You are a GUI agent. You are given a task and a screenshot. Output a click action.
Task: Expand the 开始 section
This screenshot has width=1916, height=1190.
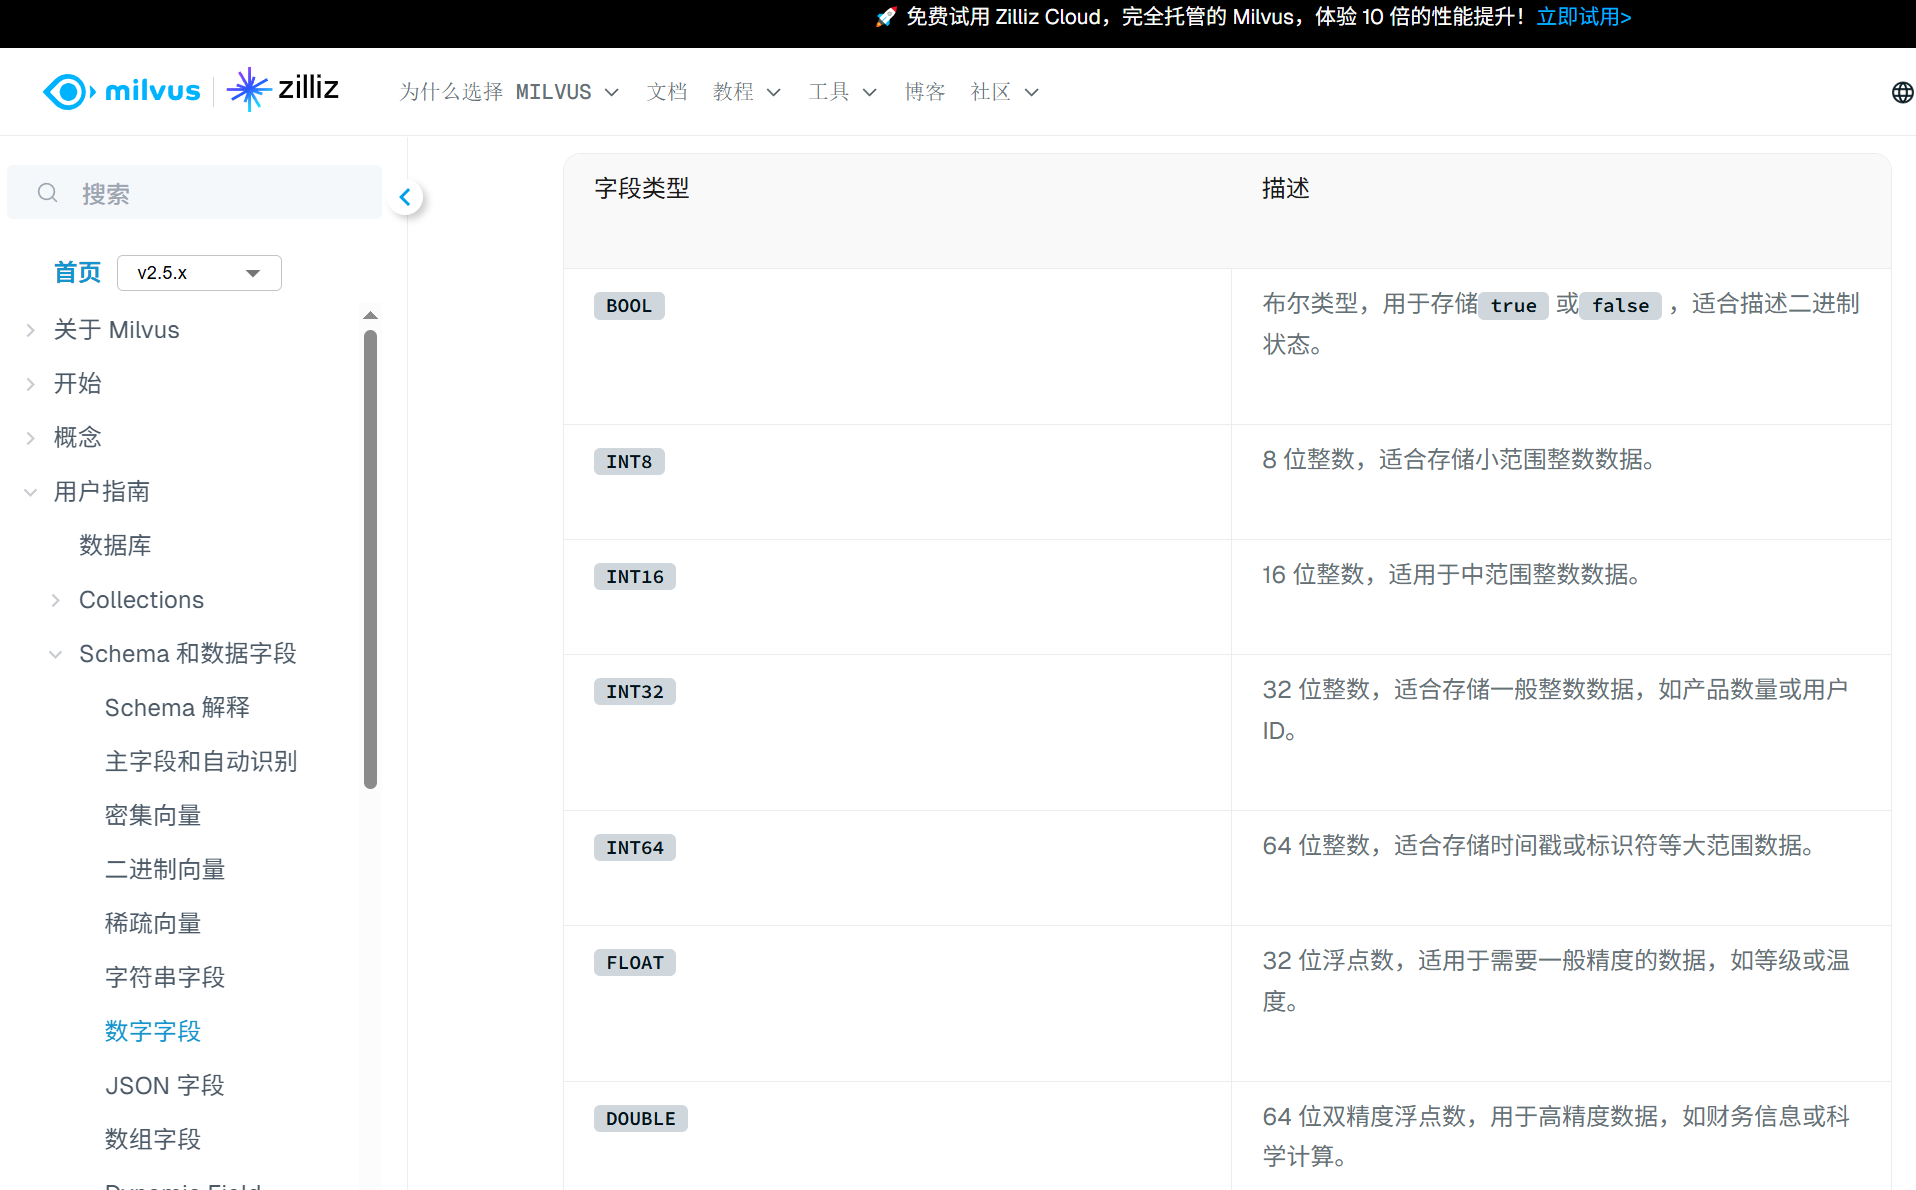tap(31, 384)
